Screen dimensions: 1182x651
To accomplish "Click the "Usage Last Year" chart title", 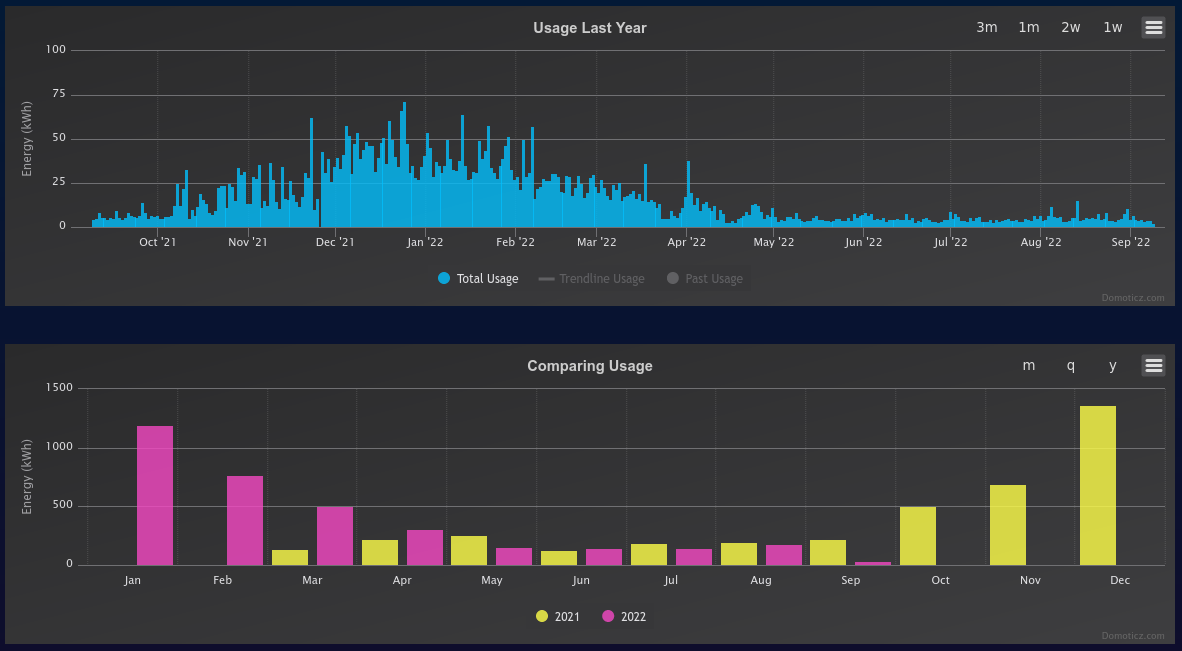I will [590, 28].
